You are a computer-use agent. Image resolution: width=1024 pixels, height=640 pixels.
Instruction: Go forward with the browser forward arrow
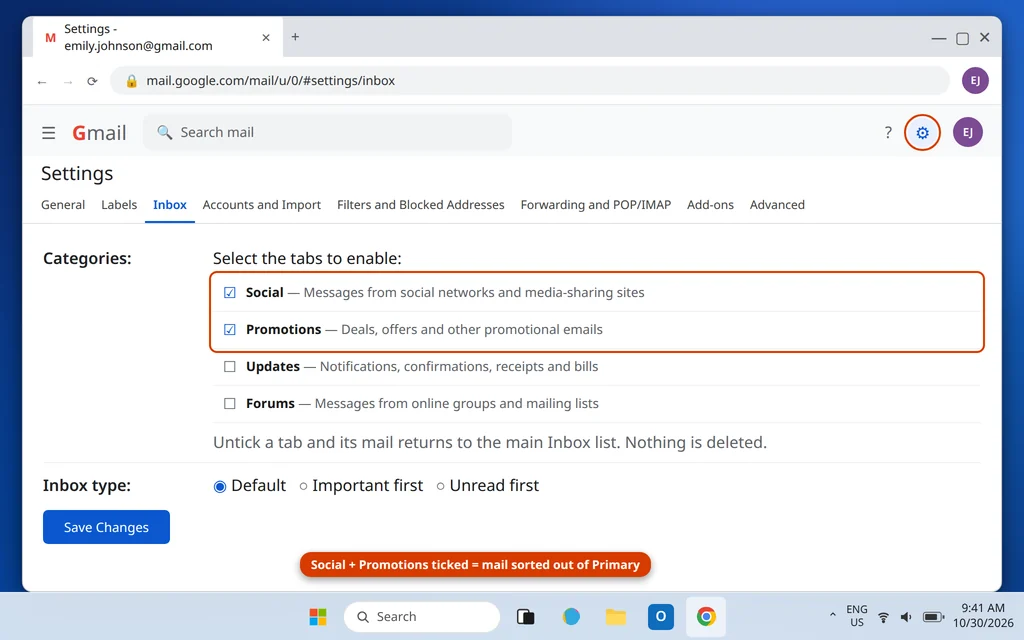[67, 82]
